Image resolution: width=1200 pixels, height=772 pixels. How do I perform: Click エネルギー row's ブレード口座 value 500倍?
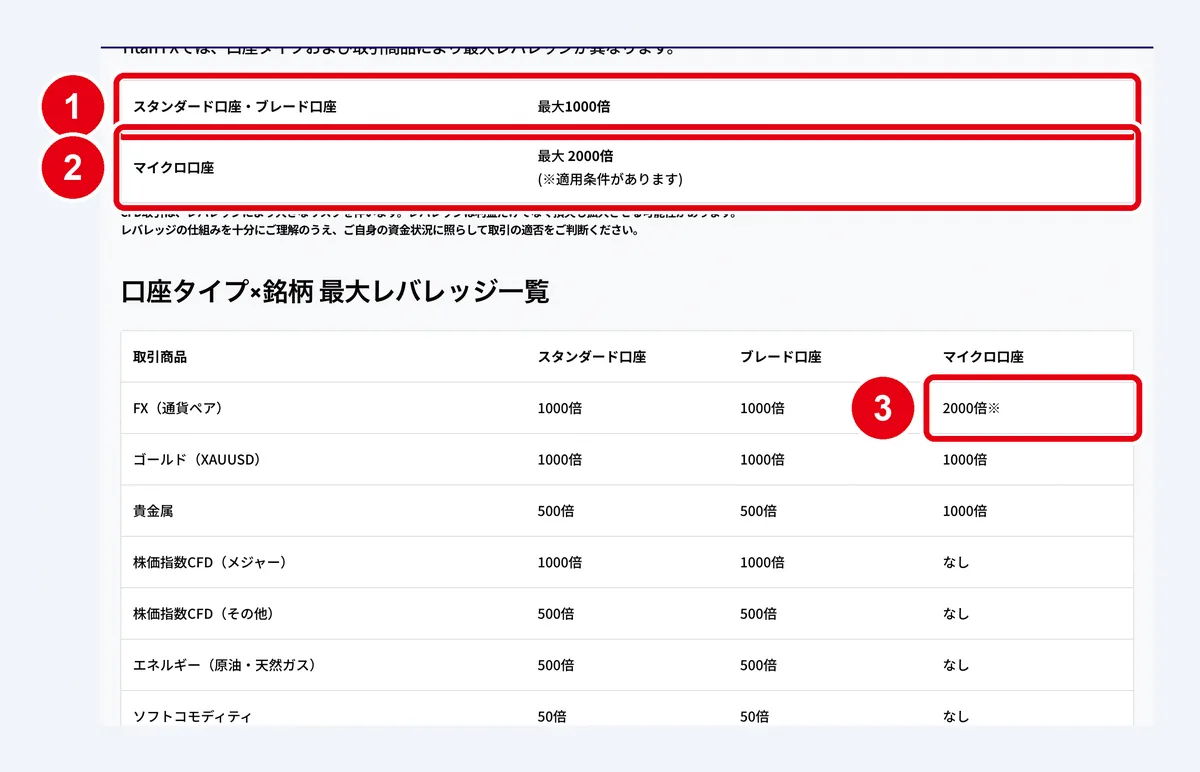tap(758, 665)
